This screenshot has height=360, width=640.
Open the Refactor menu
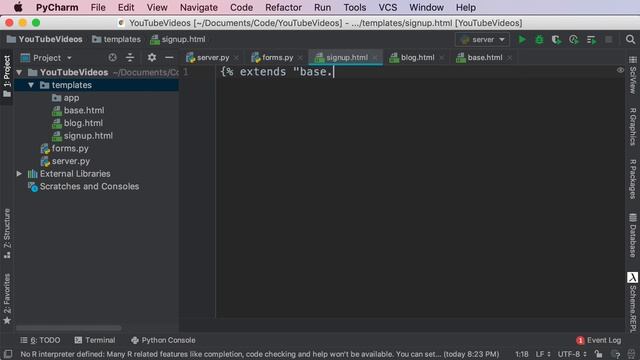point(283,7)
